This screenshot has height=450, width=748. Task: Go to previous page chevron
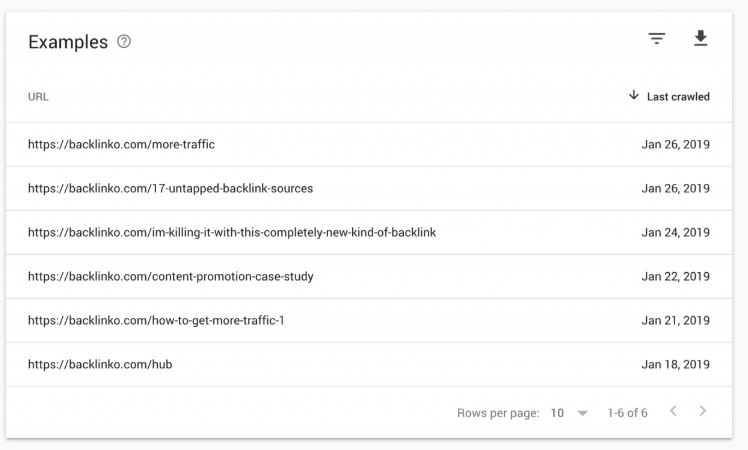click(673, 411)
